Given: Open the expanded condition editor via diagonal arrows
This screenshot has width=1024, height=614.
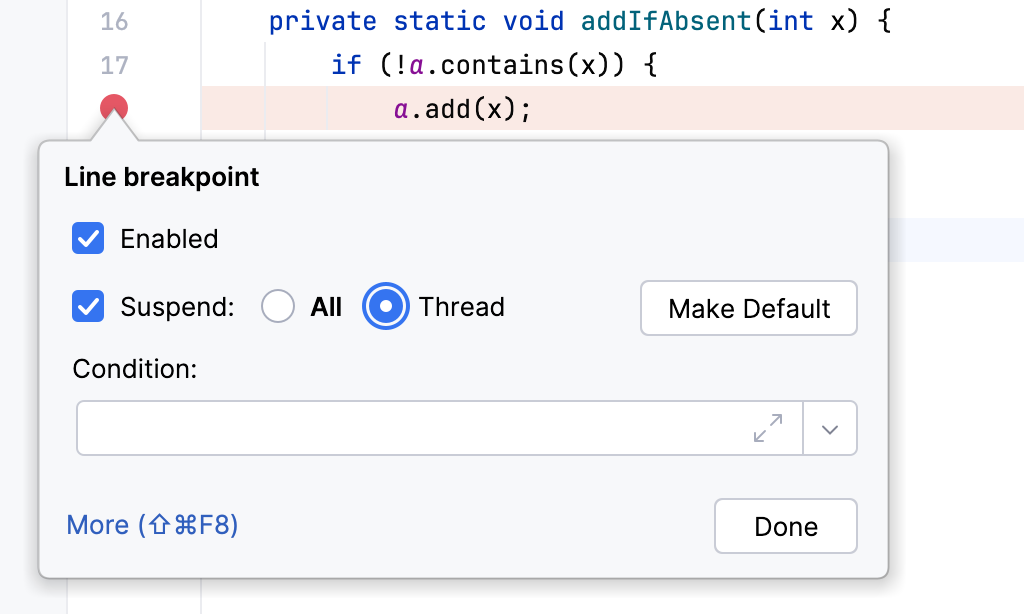Looking at the screenshot, I should [x=767, y=428].
